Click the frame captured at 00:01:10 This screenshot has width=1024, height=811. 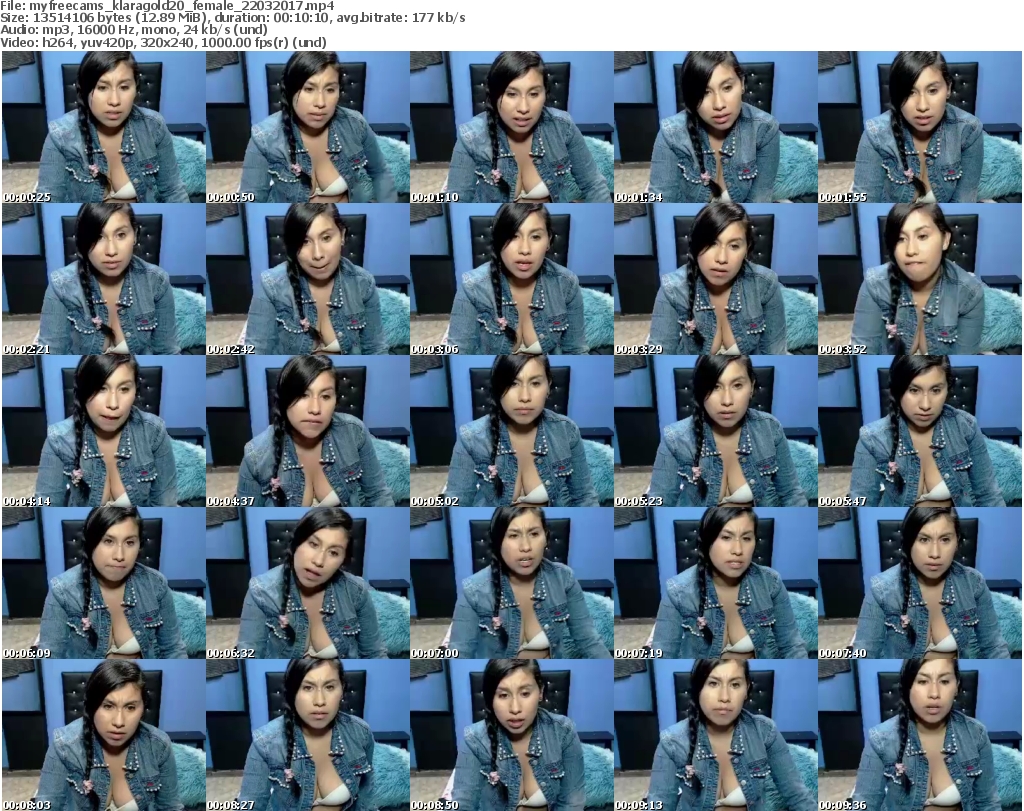click(x=511, y=127)
